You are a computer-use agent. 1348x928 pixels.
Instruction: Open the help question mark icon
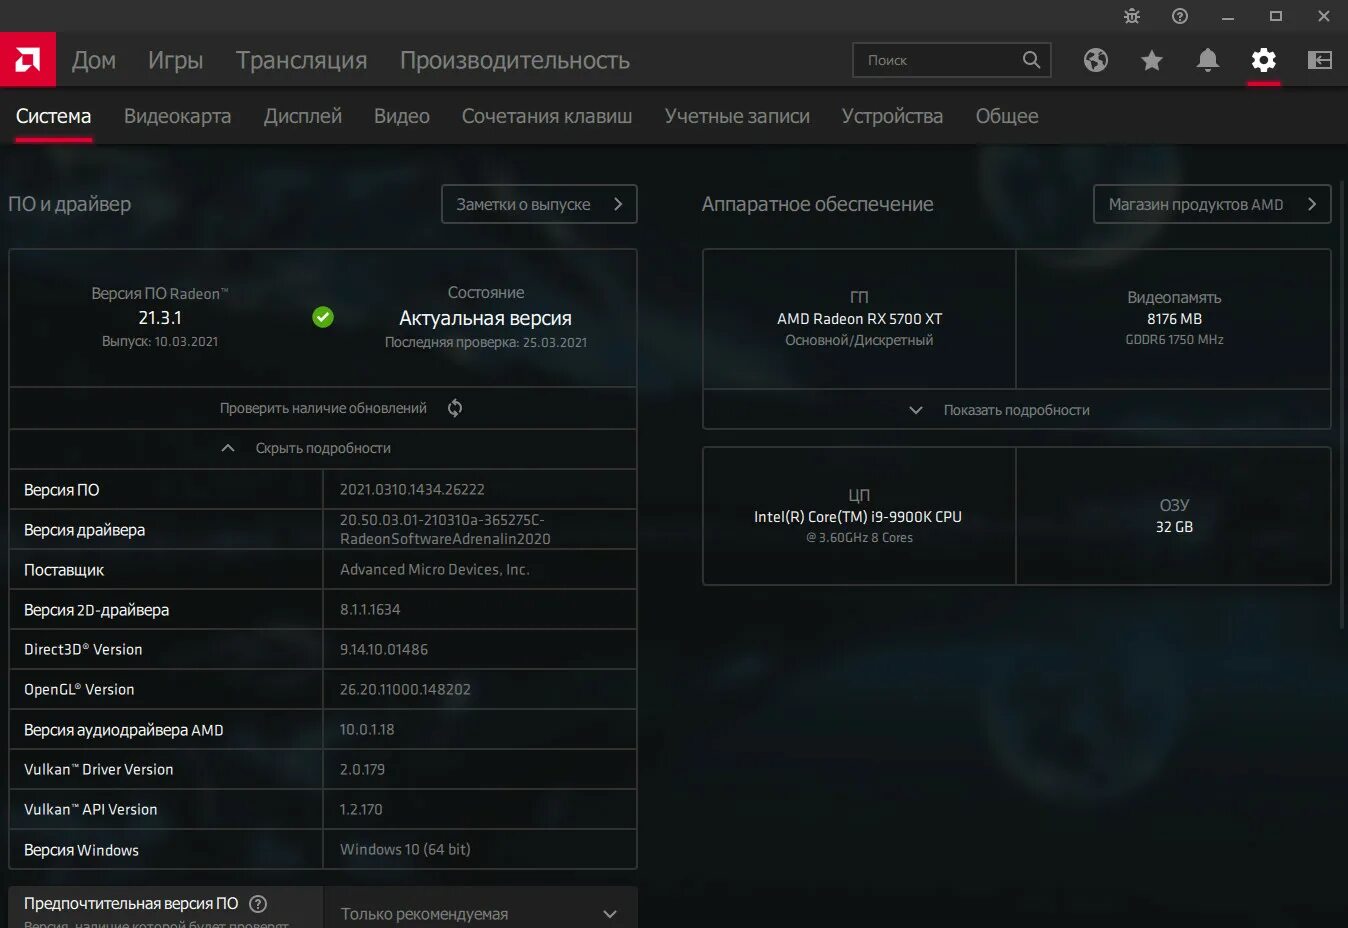pos(1180,16)
